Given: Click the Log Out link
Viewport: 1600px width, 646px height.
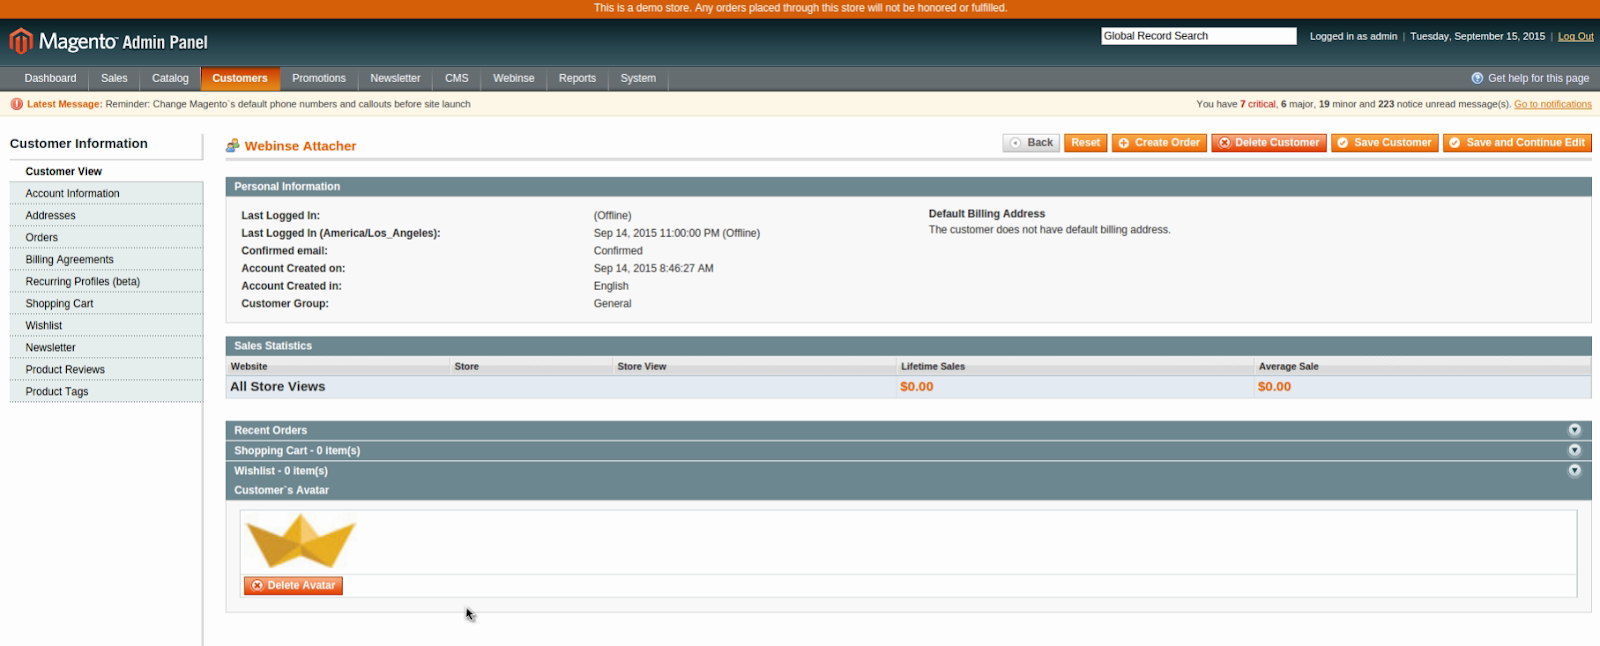Looking at the screenshot, I should [1576, 36].
